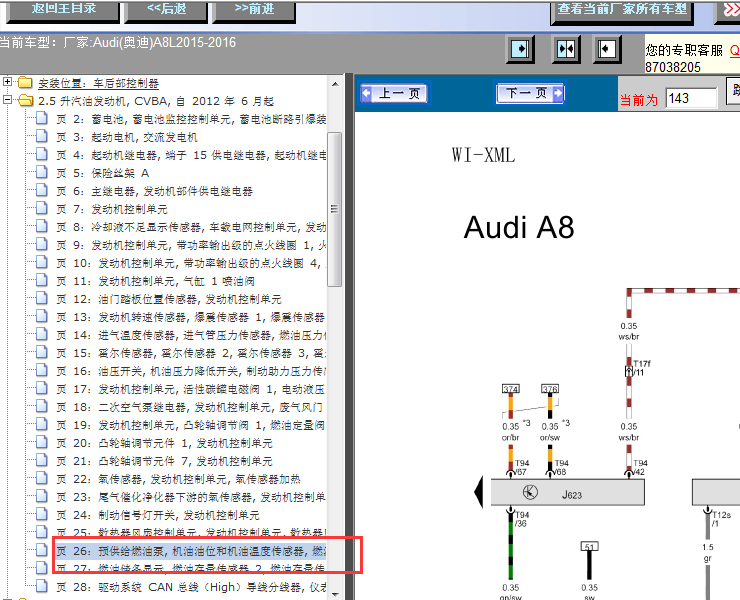Click document icon beside 页 23
This screenshot has height=600, width=740.
(x=42, y=496)
